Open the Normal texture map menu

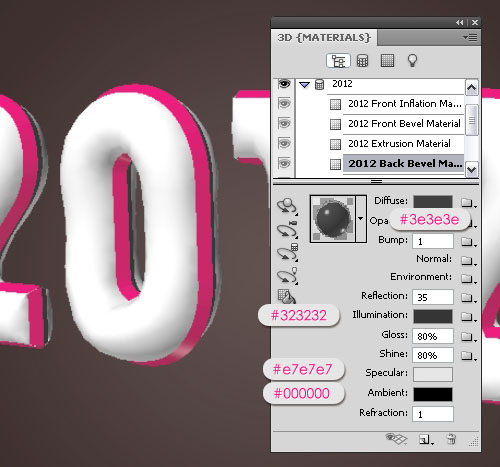tap(468, 260)
